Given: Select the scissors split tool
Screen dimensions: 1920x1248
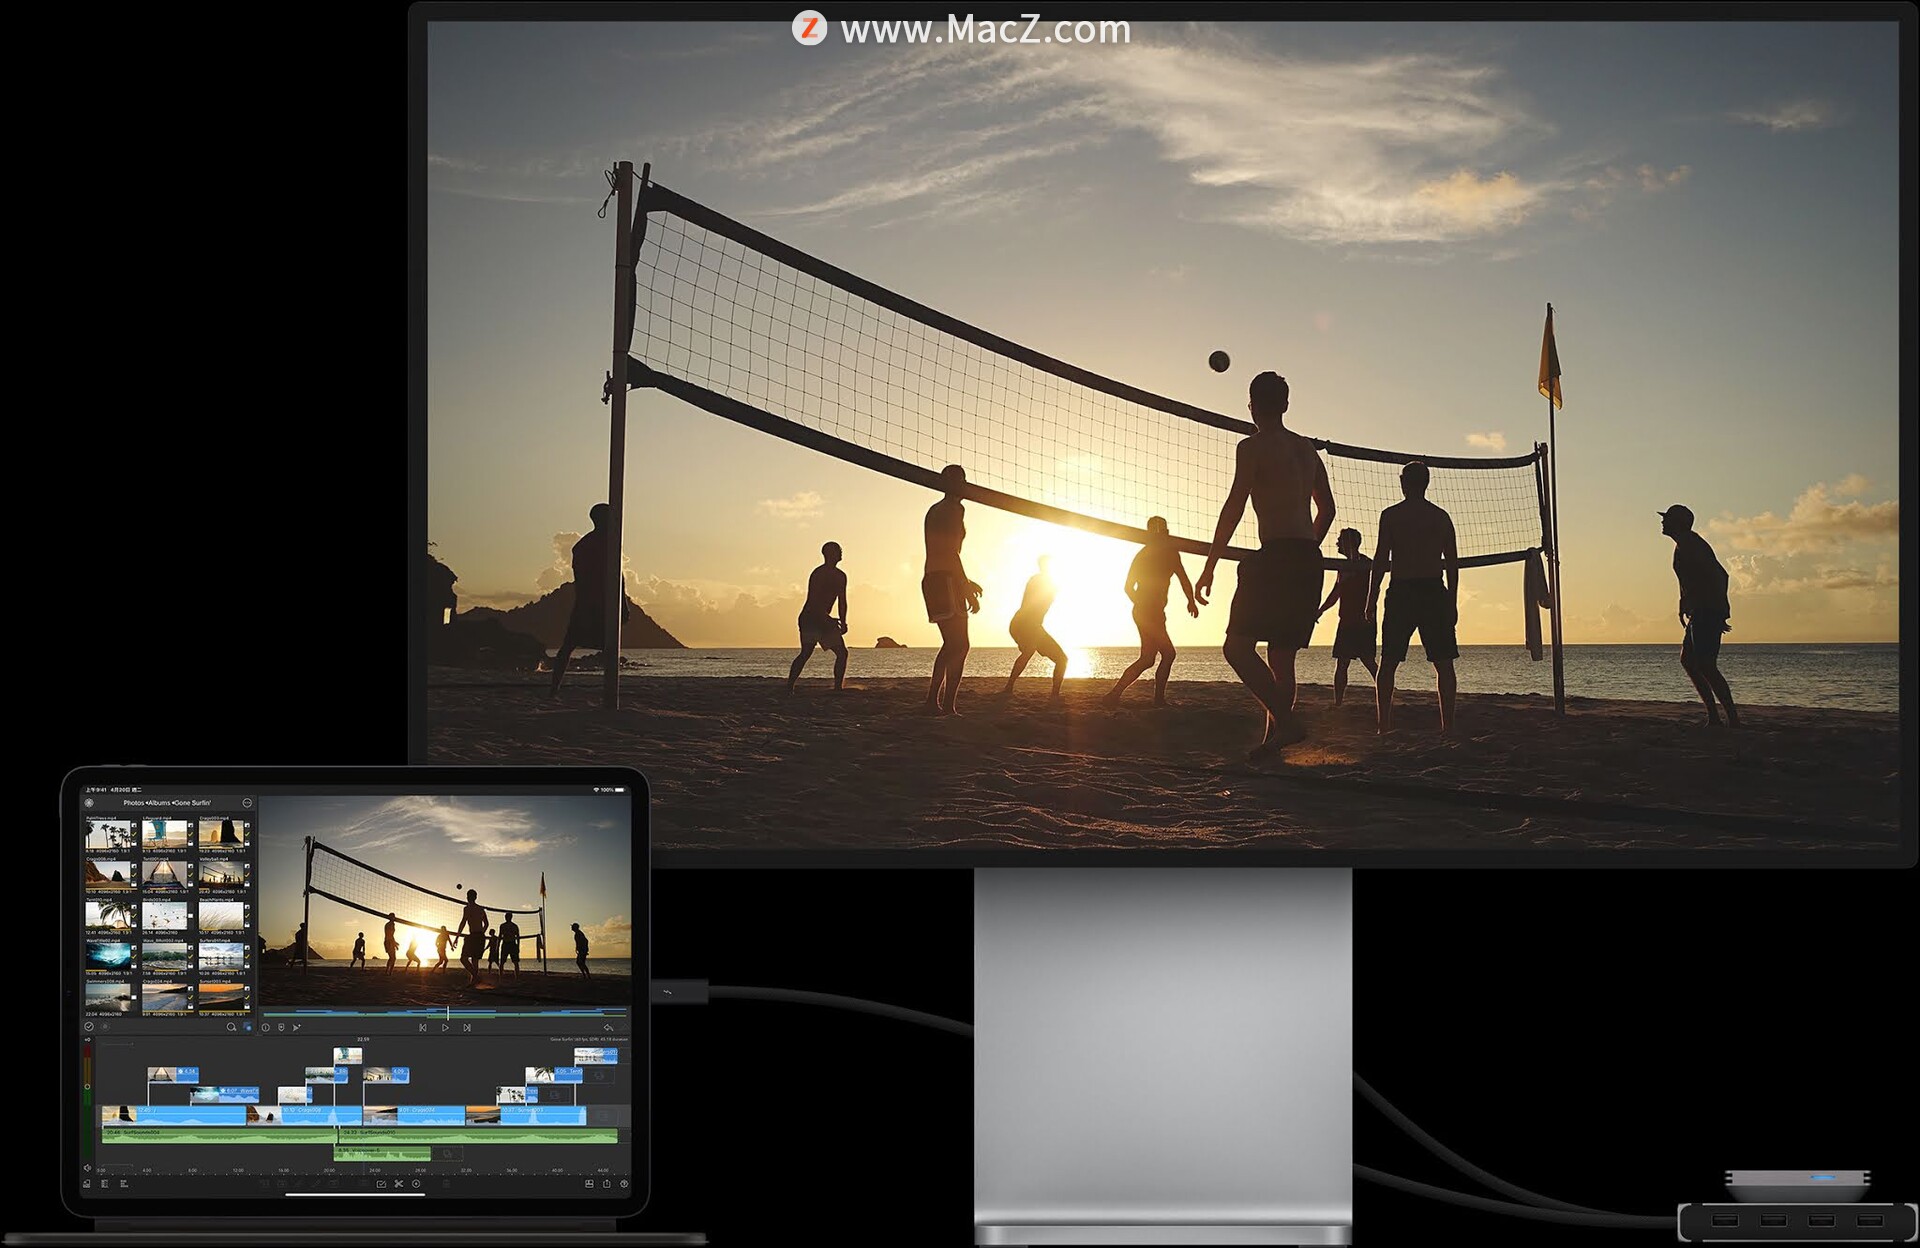Looking at the screenshot, I should point(398,1184).
